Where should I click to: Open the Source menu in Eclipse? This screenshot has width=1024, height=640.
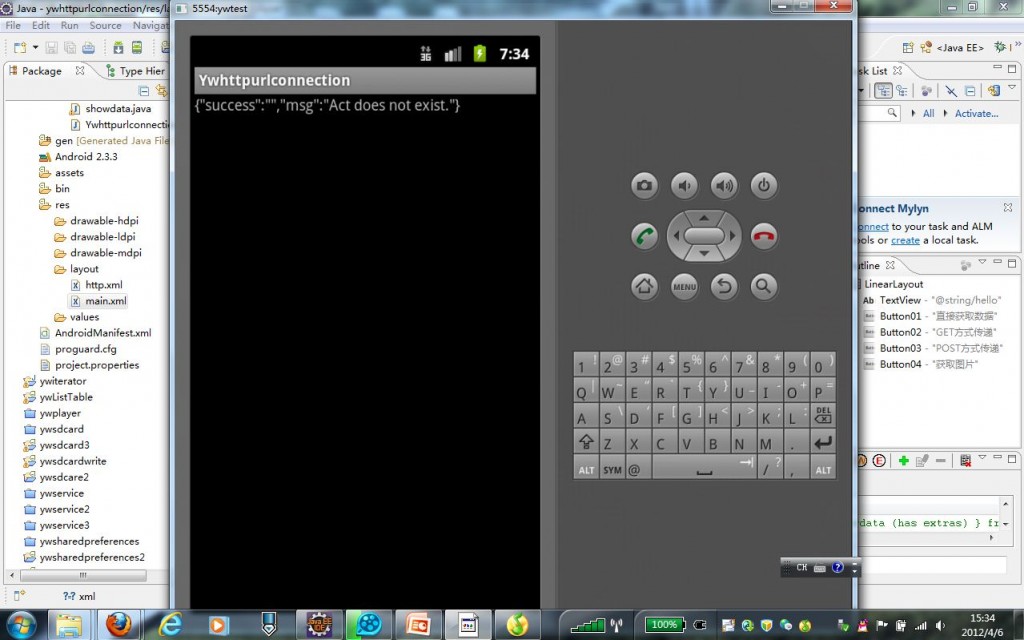(105, 25)
